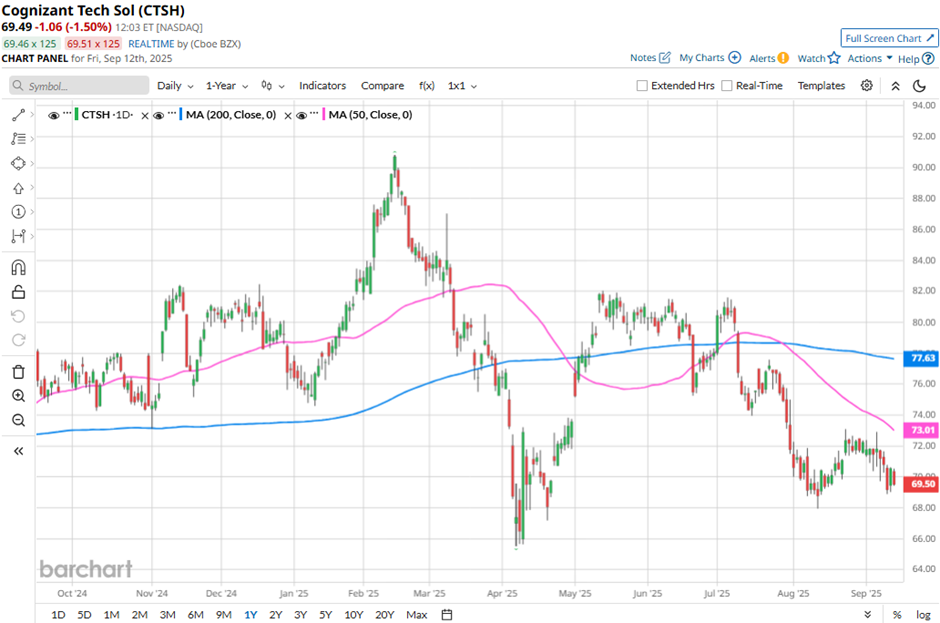Undo the last chart action

pos(19,316)
